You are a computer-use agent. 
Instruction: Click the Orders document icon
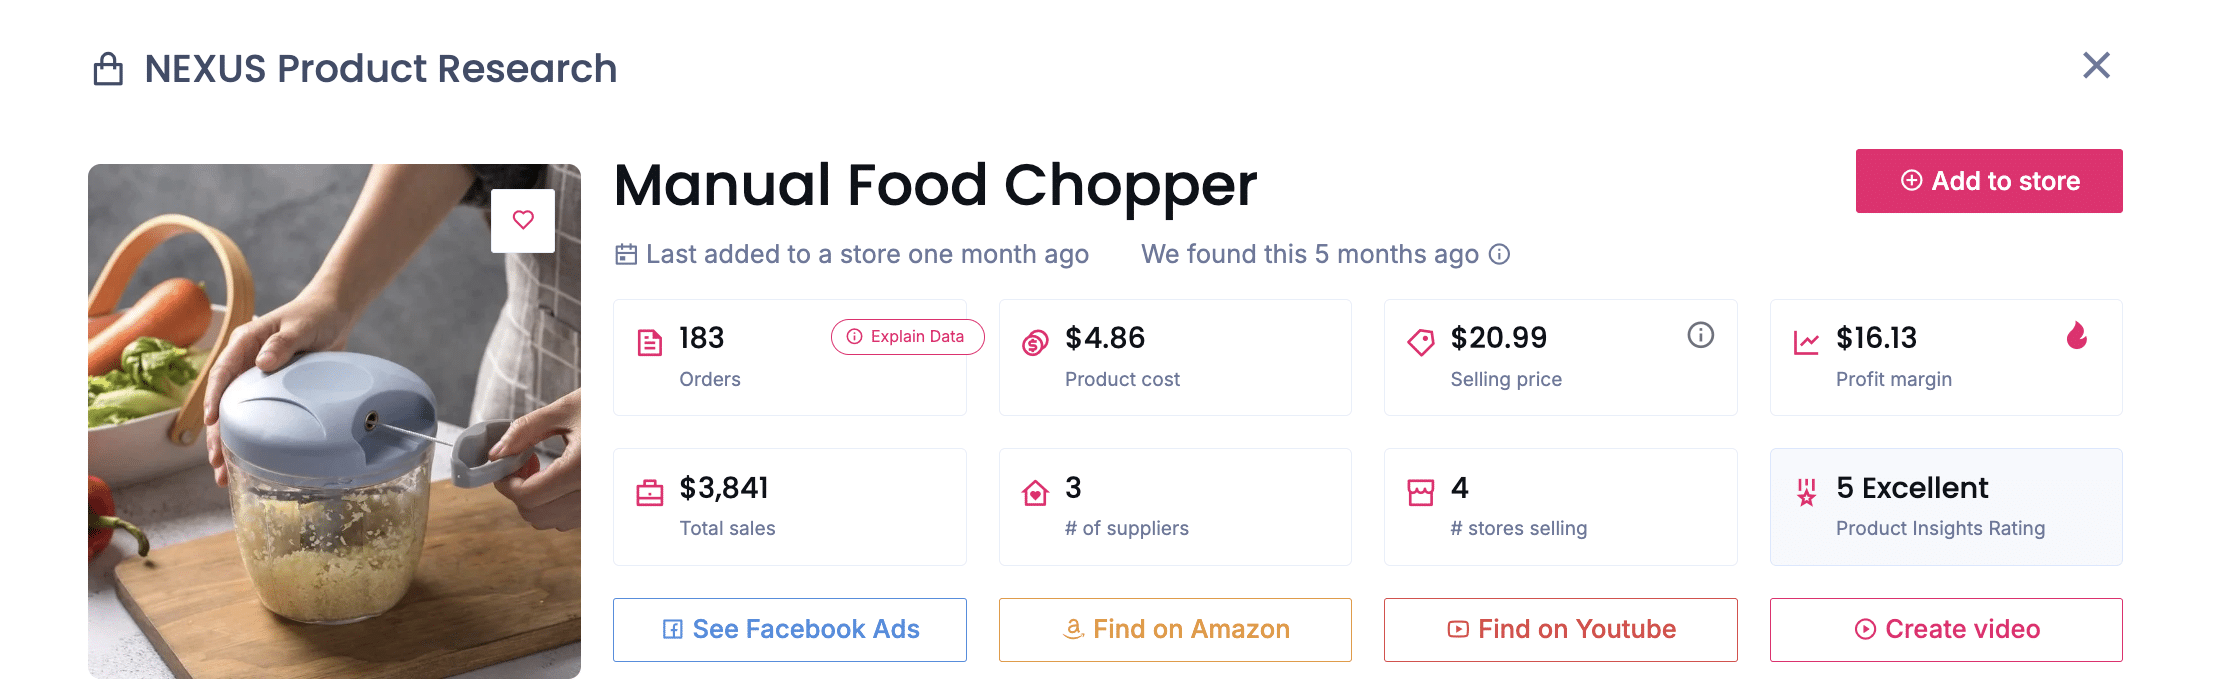[650, 341]
